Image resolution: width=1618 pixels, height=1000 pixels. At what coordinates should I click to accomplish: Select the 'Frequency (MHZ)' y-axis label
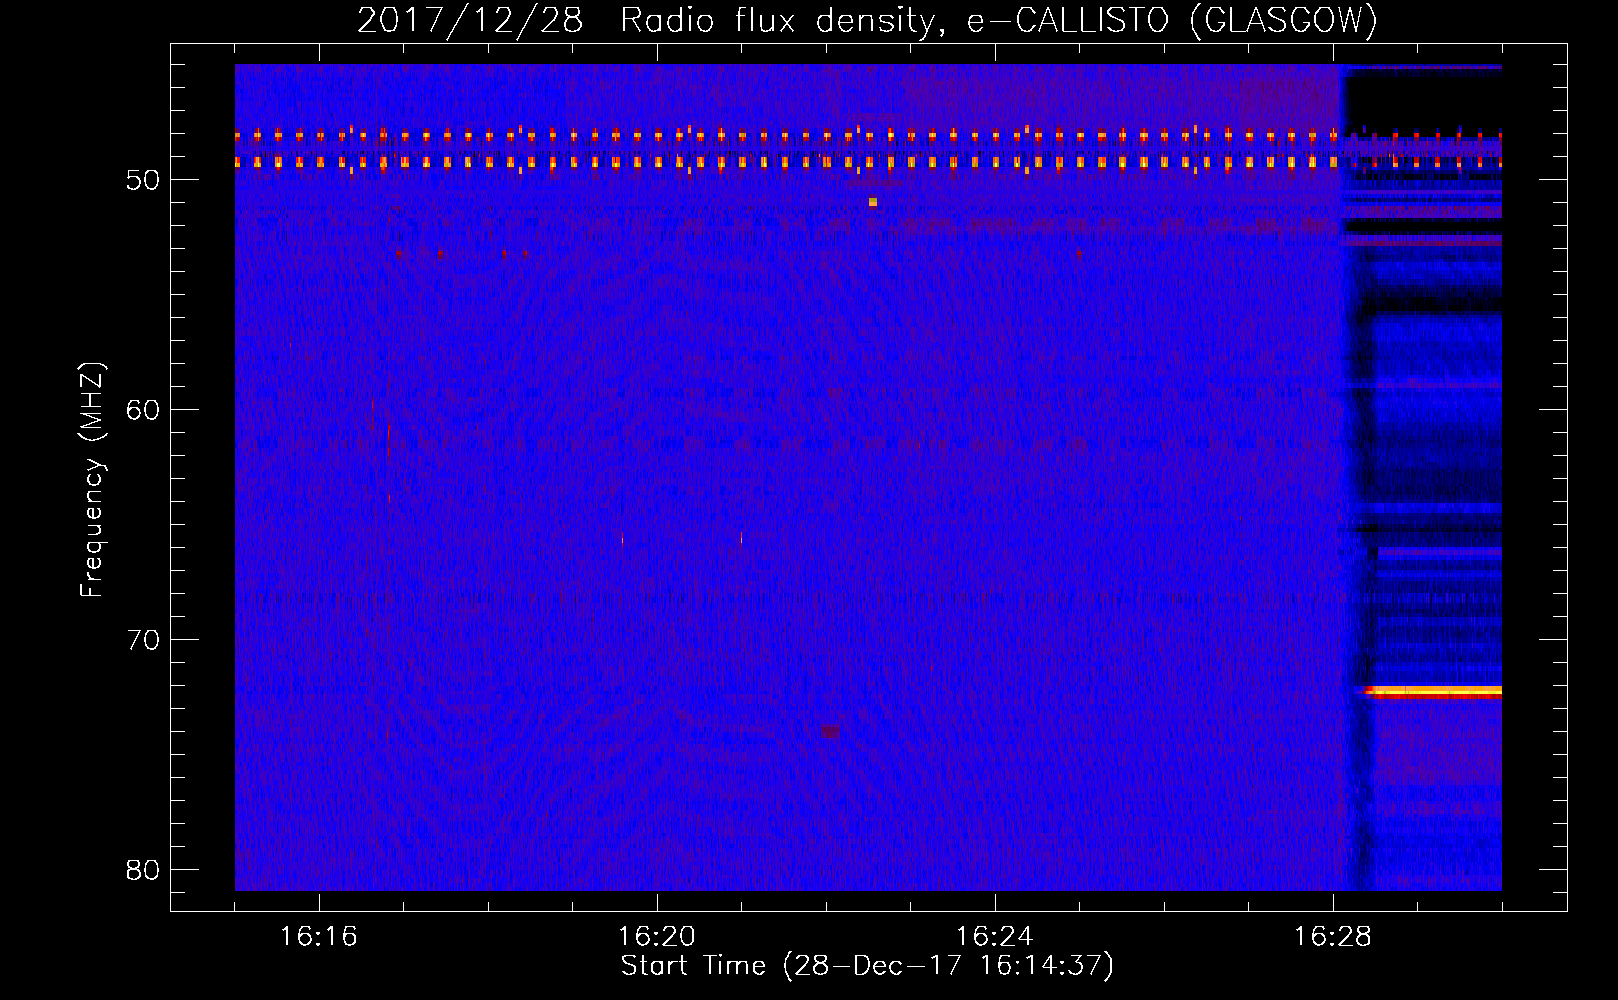click(x=92, y=480)
